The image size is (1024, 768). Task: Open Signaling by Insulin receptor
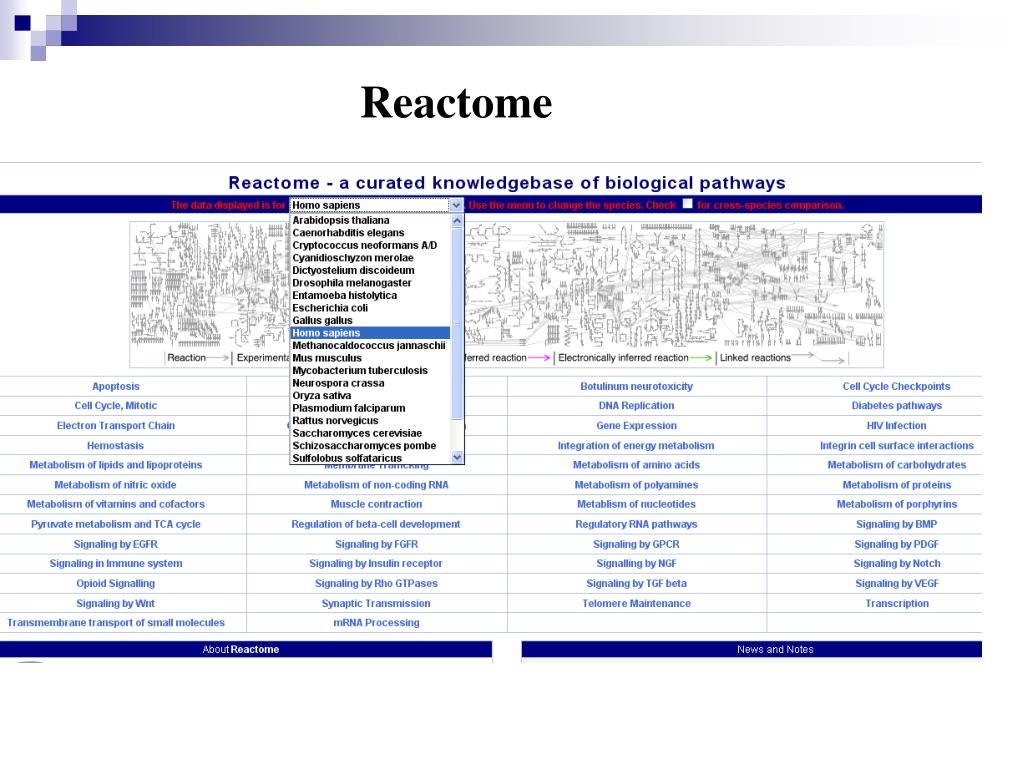pyautogui.click(x=376, y=564)
